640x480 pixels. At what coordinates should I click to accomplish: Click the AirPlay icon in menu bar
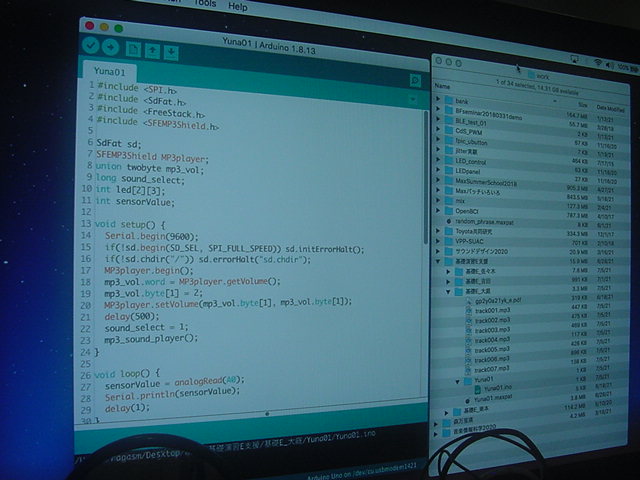click(574, 60)
